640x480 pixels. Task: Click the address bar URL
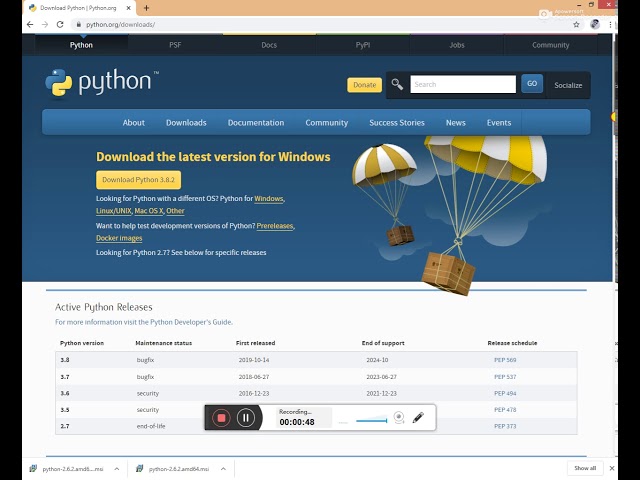point(120,24)
